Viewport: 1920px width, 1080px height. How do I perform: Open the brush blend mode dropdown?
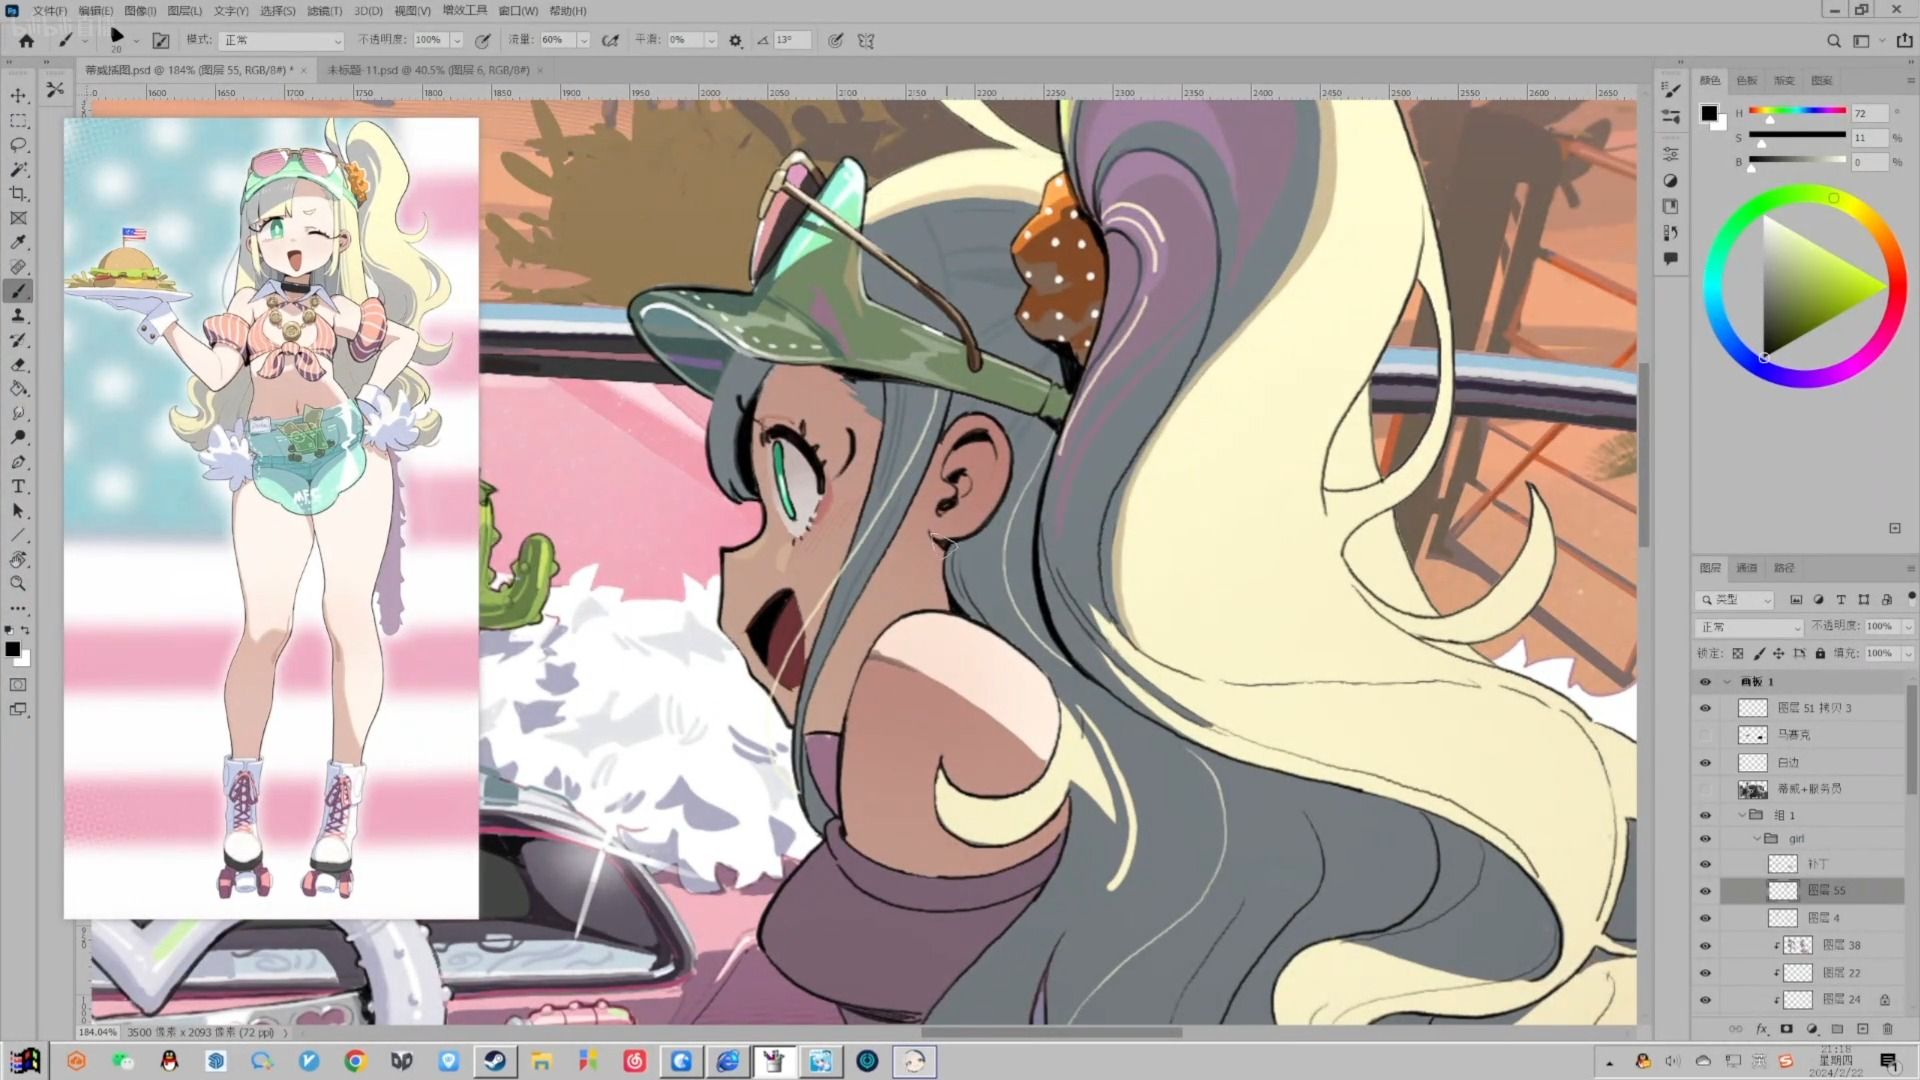(x=281, y=41)
